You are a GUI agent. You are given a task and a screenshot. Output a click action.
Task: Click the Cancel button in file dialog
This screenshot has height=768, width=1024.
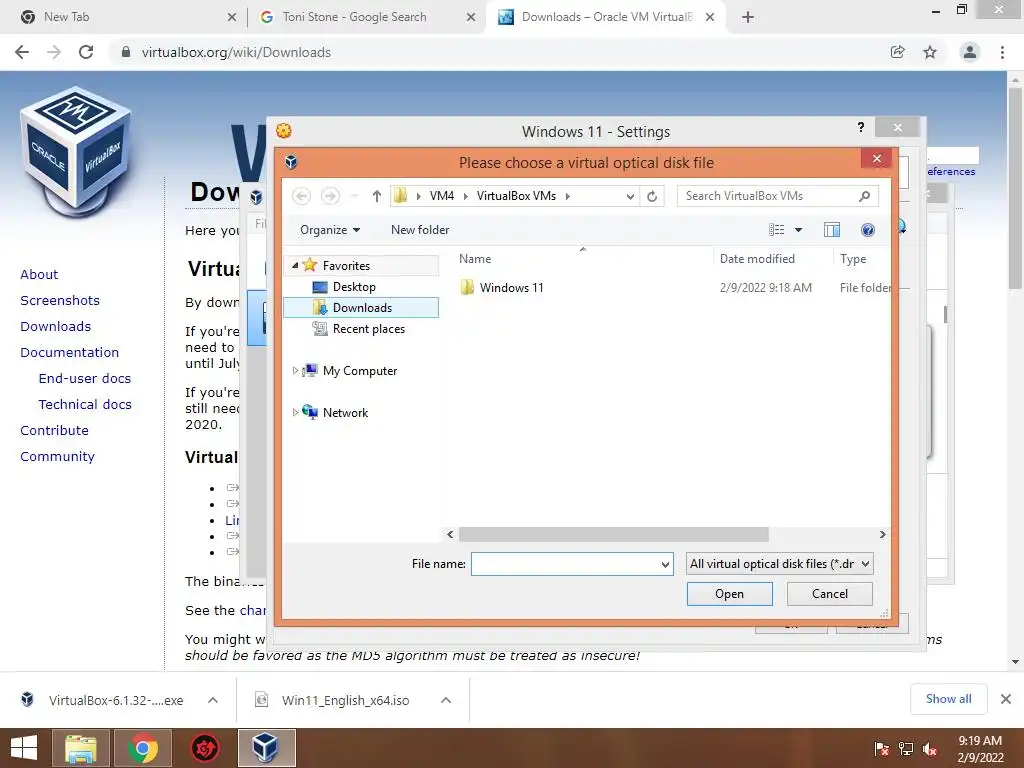point(829,594)
